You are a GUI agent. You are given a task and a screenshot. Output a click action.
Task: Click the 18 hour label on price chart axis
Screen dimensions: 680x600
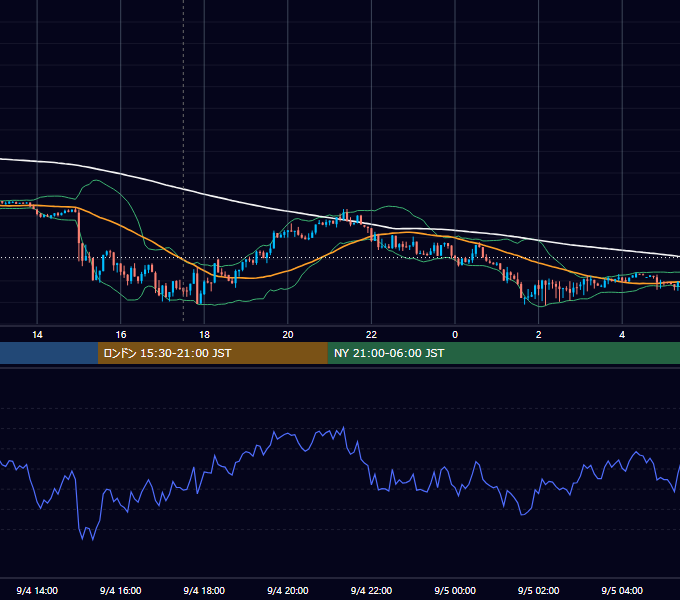[204, 335]
